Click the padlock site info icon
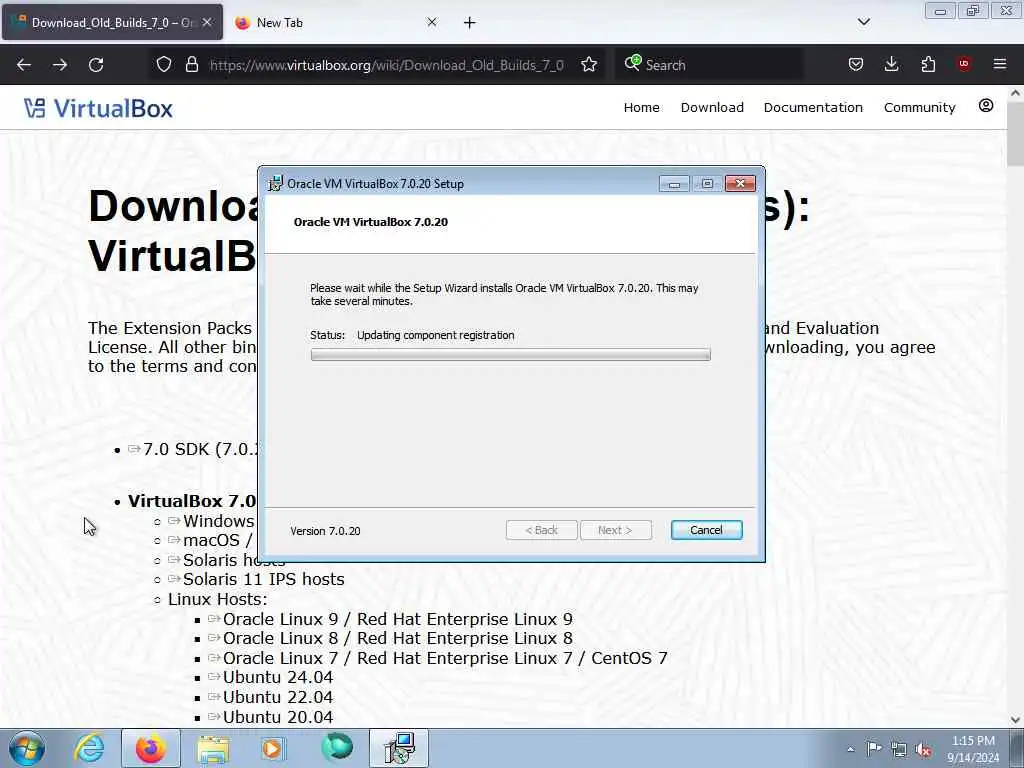1024x768 pixels. [x=191, y=65]
